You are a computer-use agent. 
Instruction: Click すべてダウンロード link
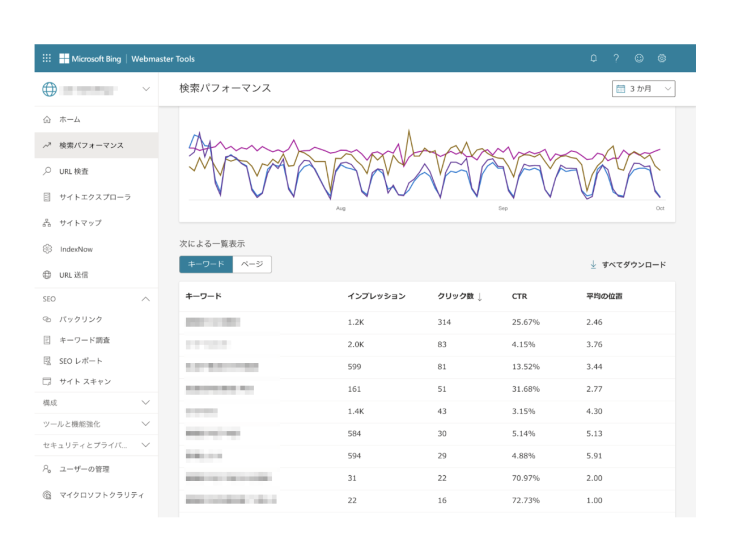point(633,265)
